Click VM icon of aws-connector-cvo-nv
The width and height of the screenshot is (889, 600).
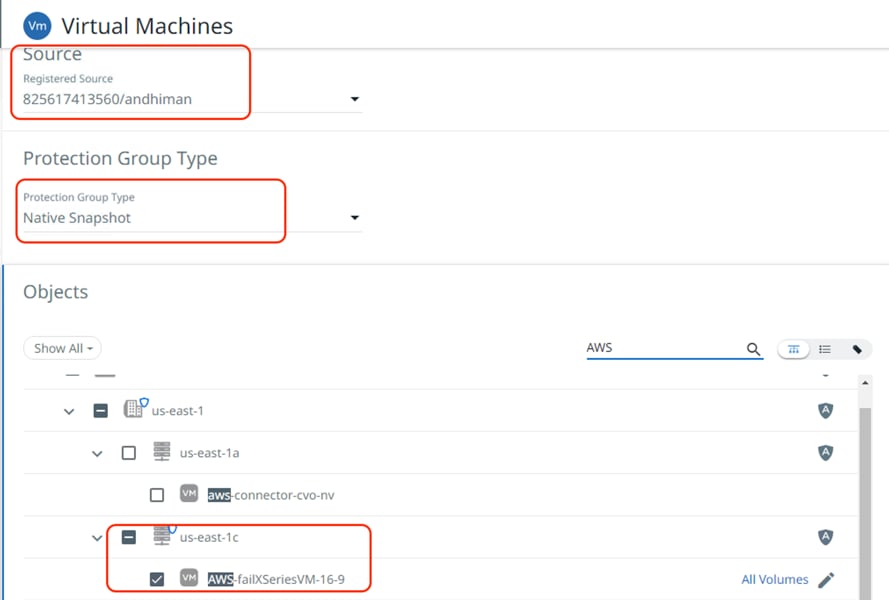point(189,493)
